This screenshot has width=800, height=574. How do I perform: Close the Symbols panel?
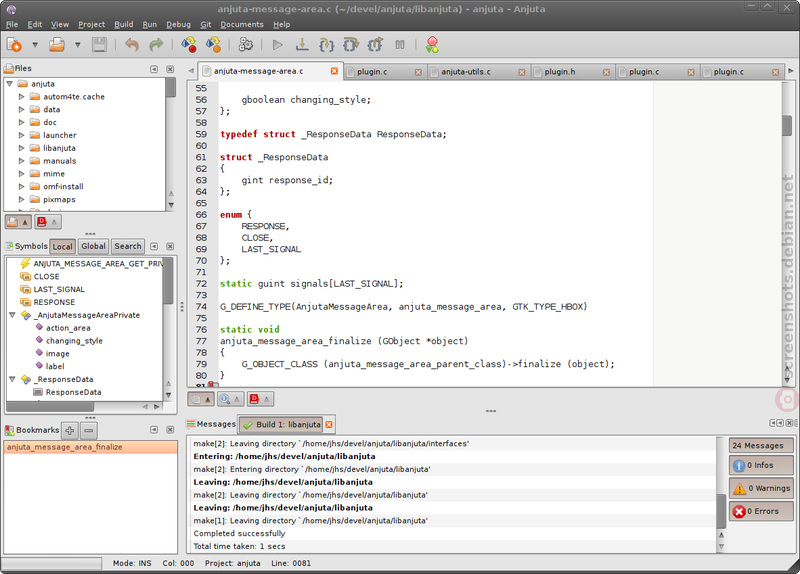[170, 246]
